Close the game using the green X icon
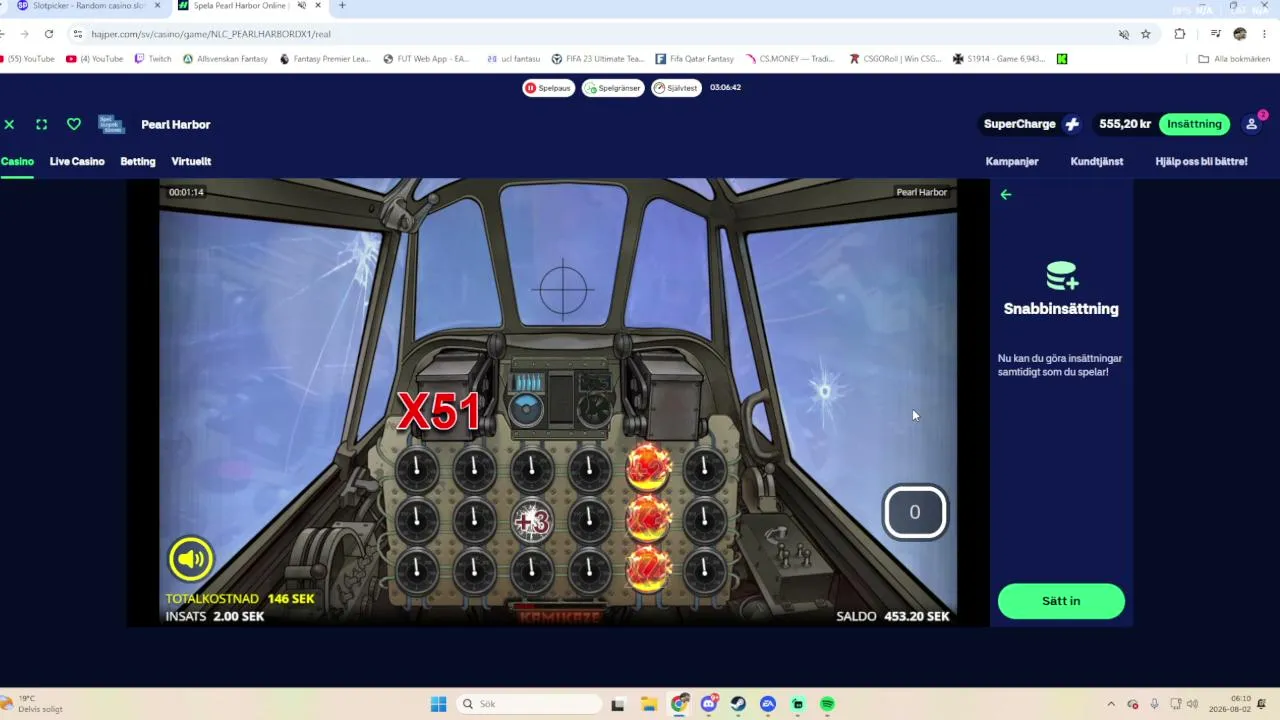 click(9, 124)
